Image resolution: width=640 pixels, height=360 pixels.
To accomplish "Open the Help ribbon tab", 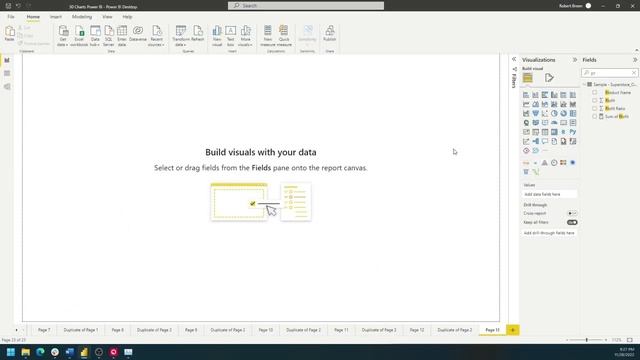I will (127, 17).
